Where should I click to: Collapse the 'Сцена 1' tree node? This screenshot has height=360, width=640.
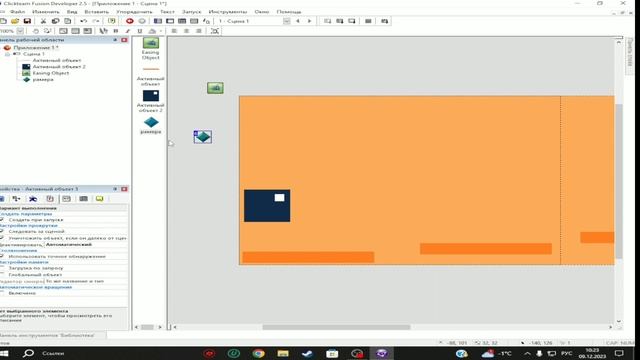pyautogui.click(x=8, y=54)
